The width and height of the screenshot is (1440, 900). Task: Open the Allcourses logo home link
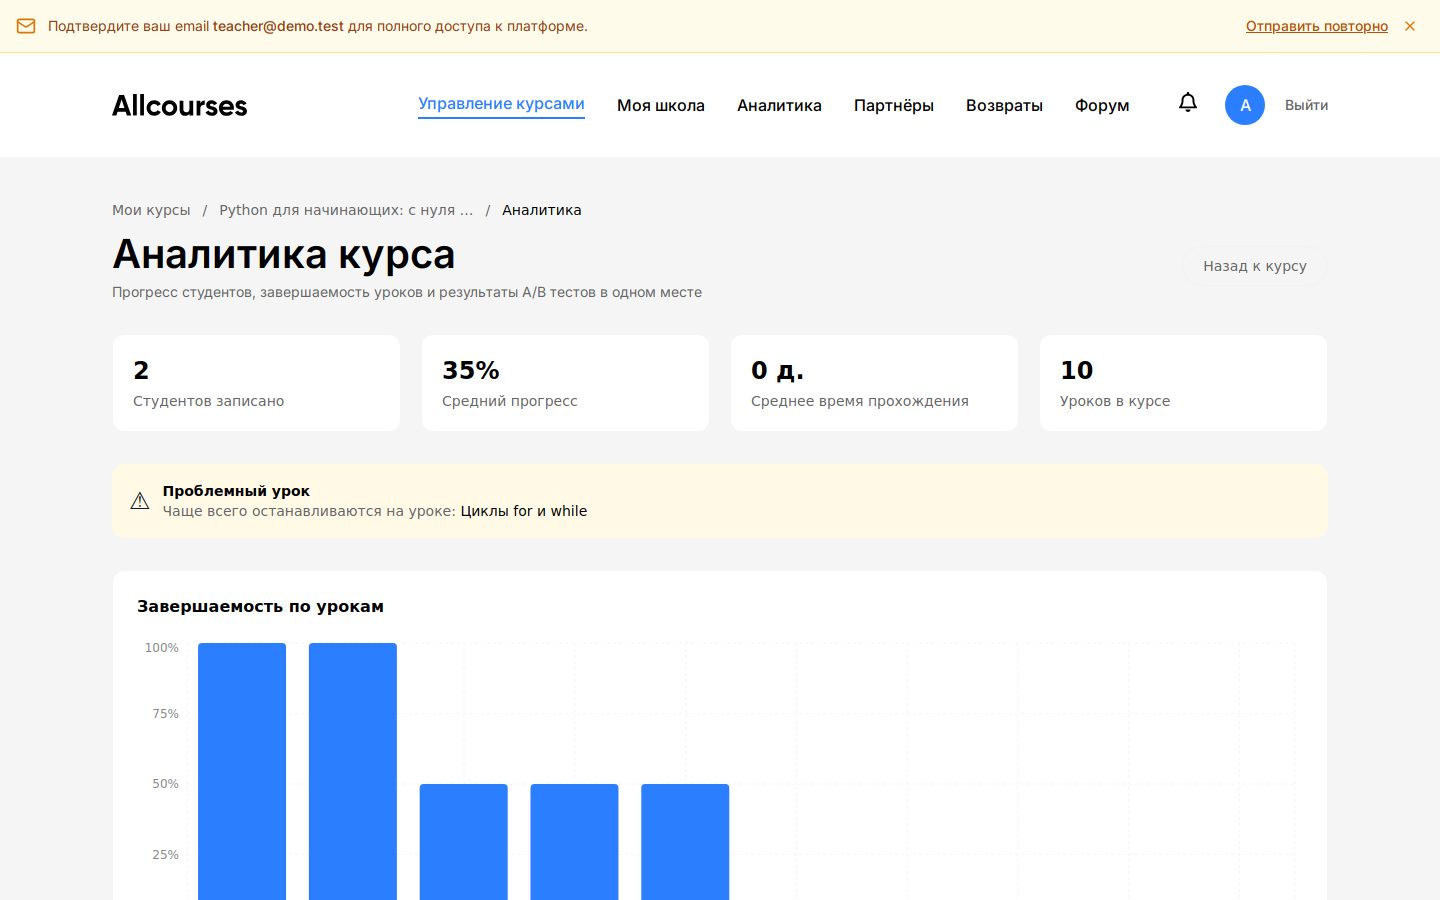pos(180,105)
